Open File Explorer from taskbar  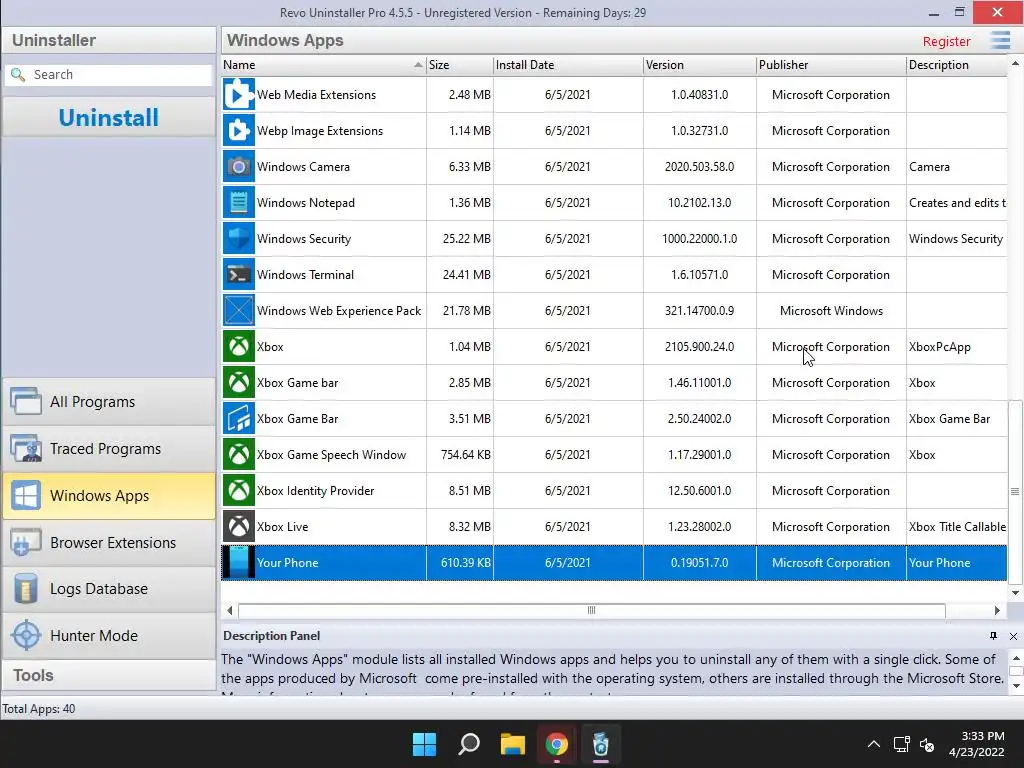coord(513,744)
